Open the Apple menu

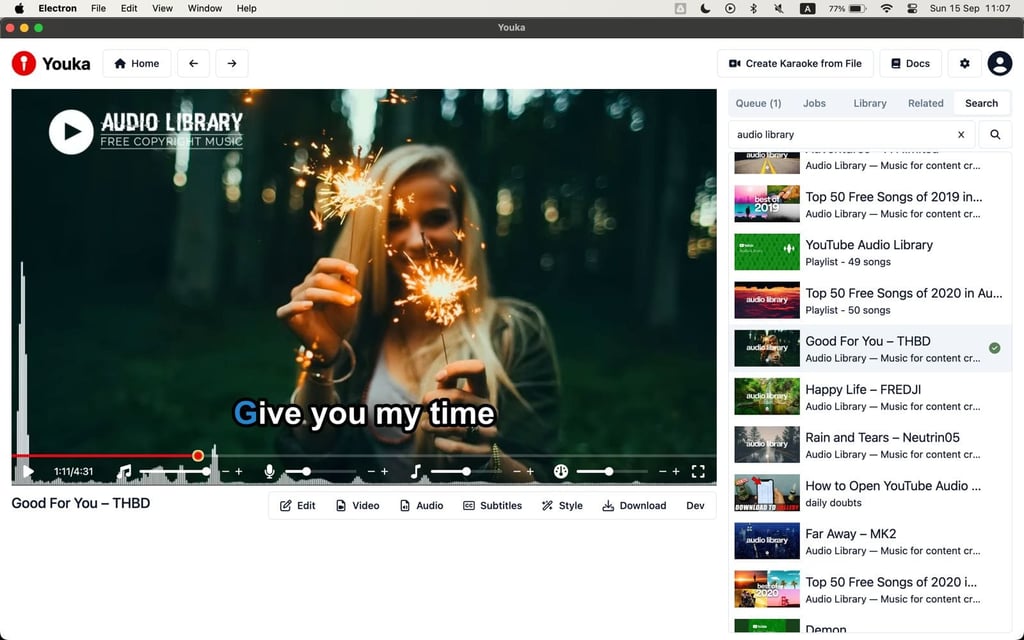pos(19,8)
